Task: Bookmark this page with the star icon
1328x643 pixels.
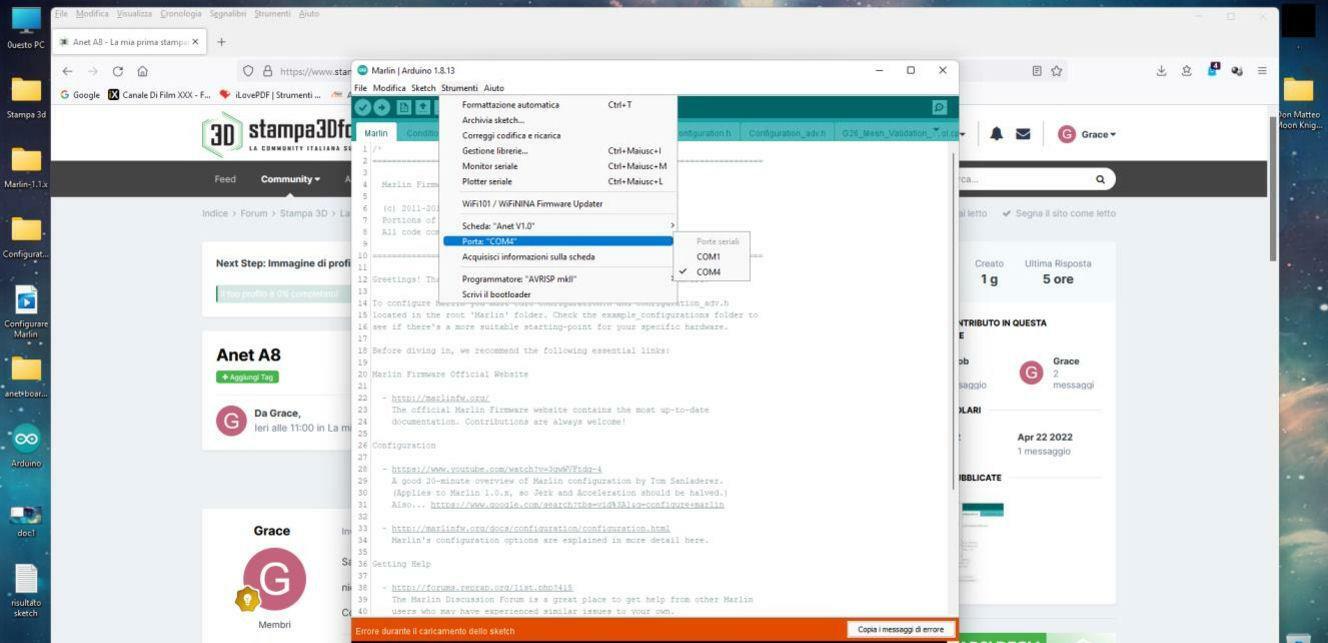Action: point(1056,71)
